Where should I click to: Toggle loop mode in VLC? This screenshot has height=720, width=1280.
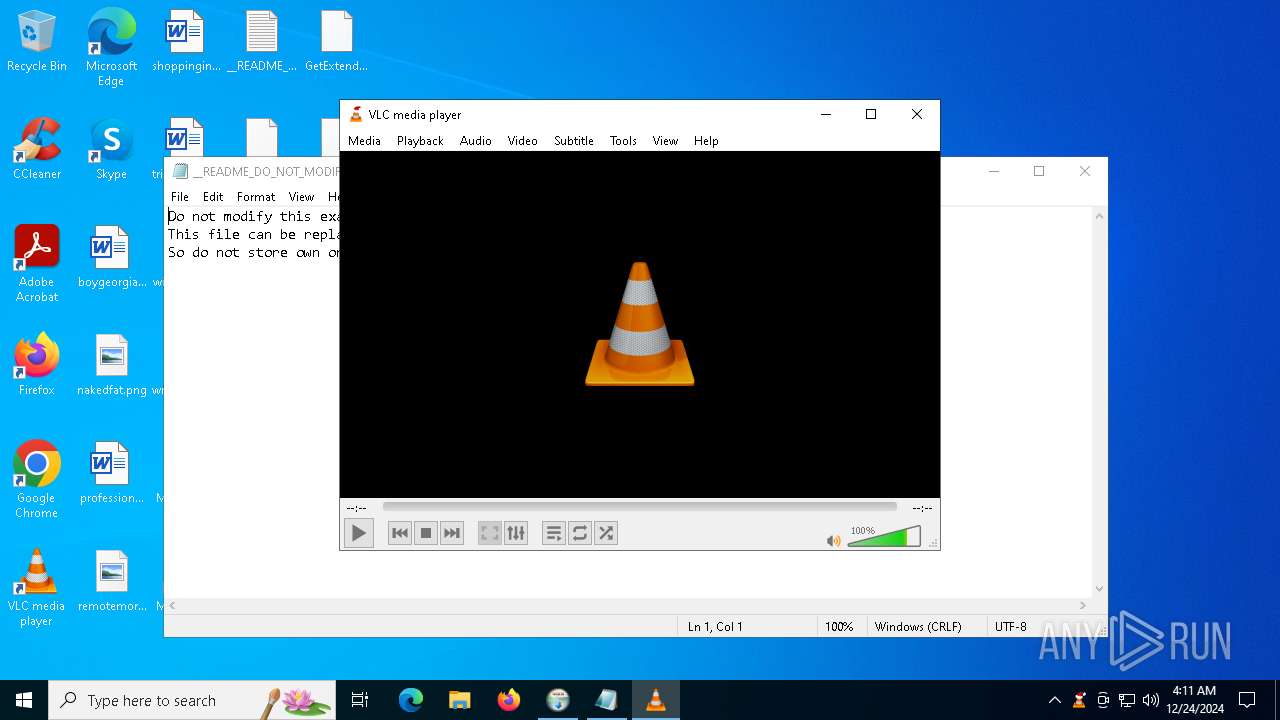(580, 533)
